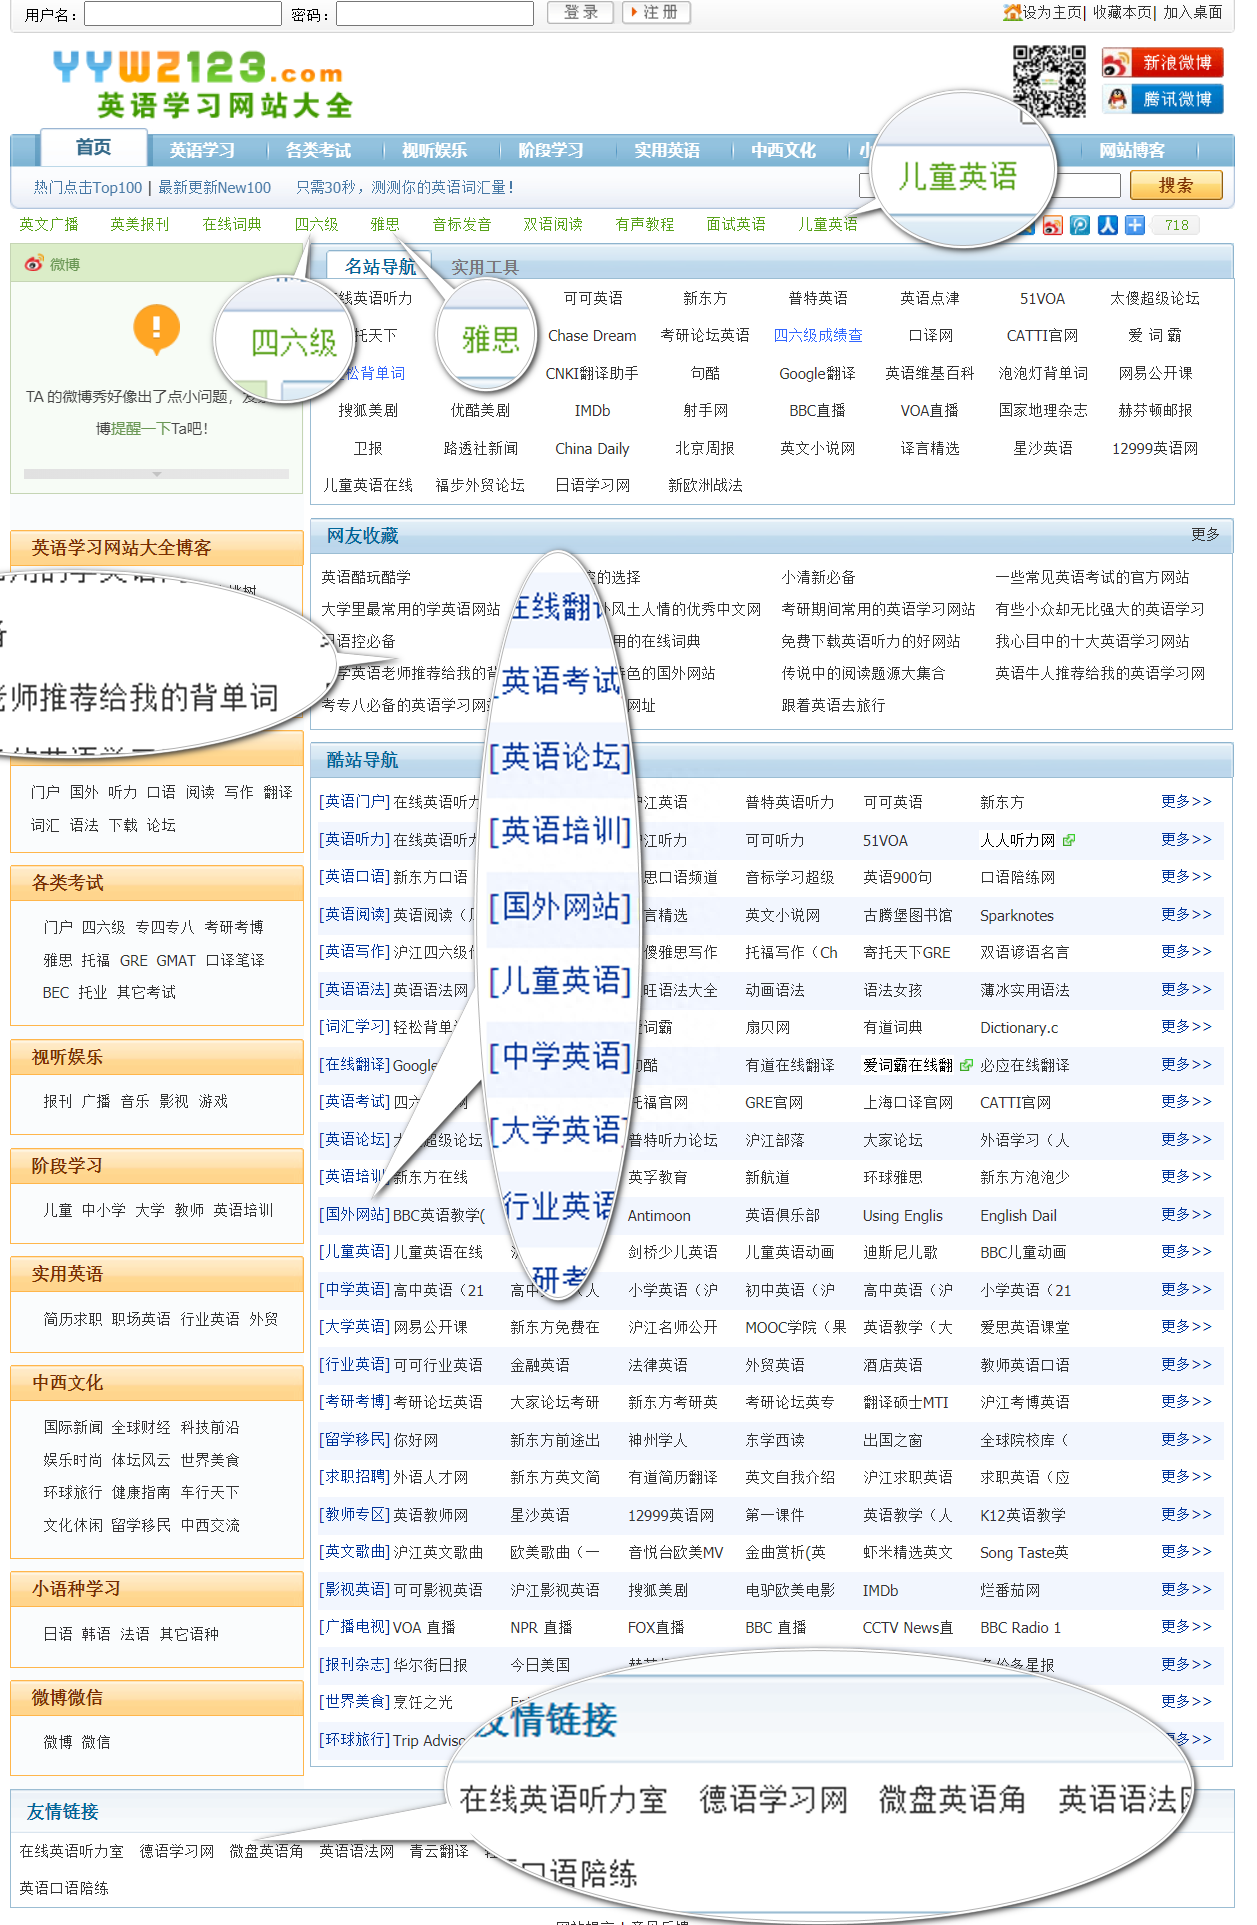Click the 英文广播 quick link
This screenshot has width=1257, height=1925.
[48, 224]
